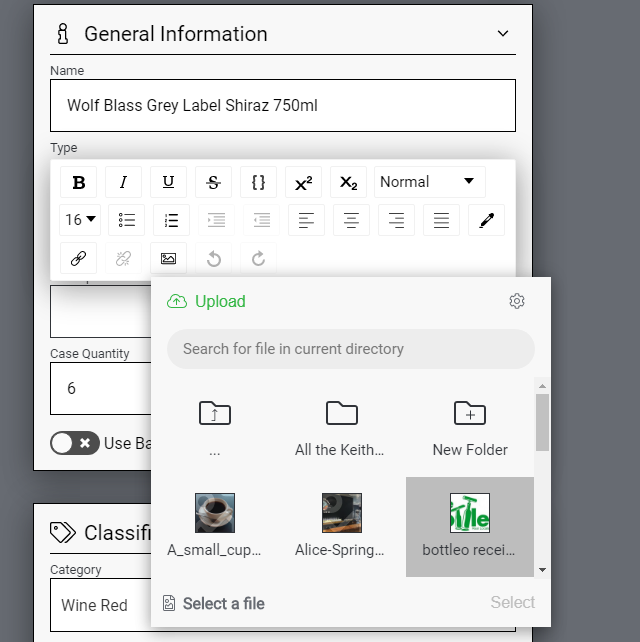Apply superscript formatting

click(x=303, y=182)
